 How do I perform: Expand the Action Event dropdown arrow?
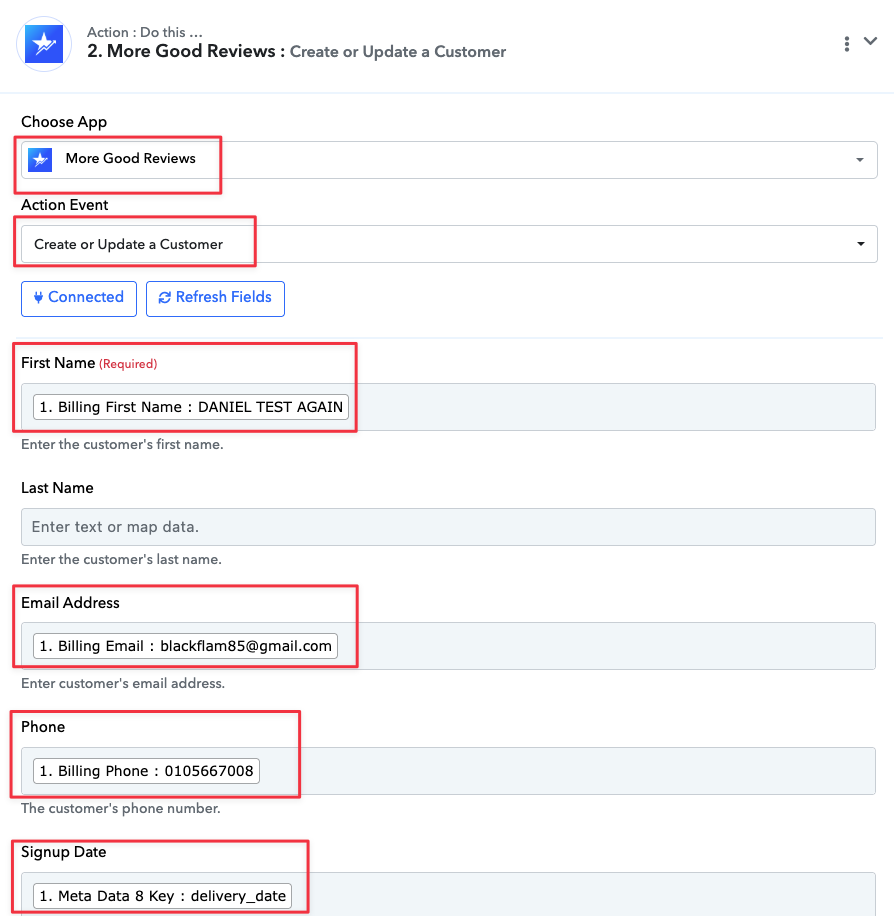click(860, 244)
